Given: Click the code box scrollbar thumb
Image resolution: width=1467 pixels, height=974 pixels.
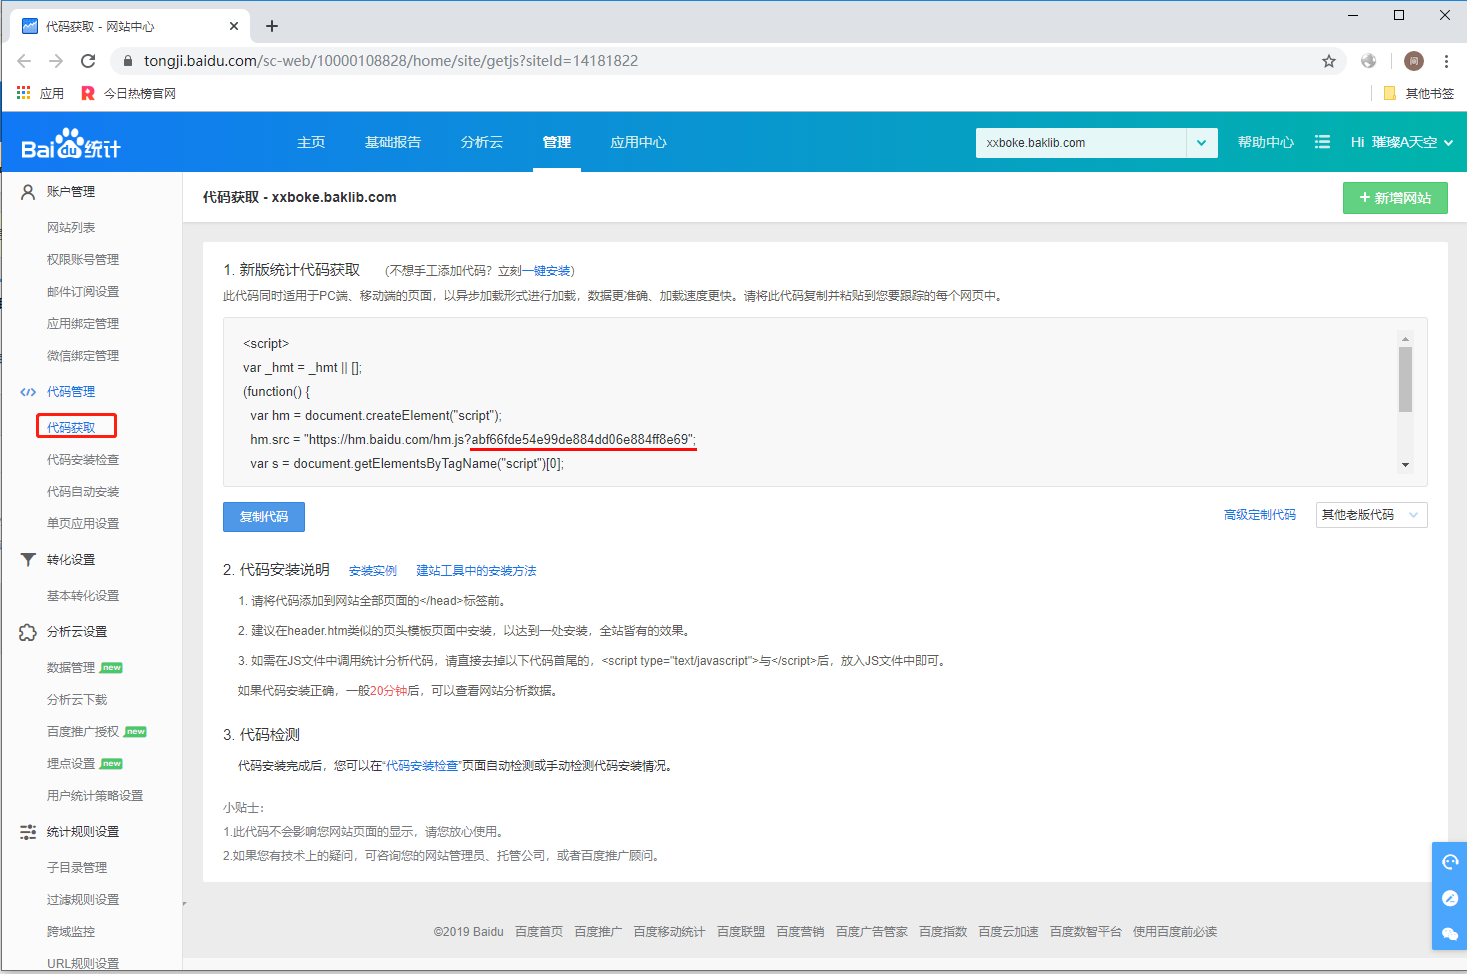Looking at the screenshot, I should click(x=1405, y=379).
